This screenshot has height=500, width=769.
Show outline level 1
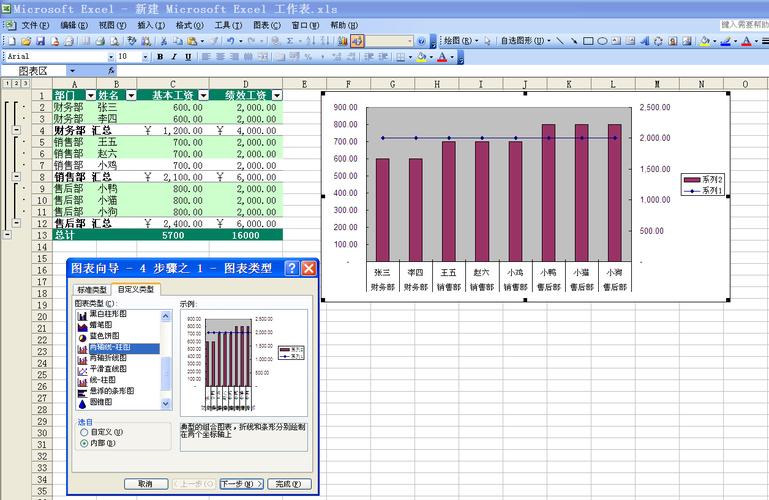pos(7,83)
